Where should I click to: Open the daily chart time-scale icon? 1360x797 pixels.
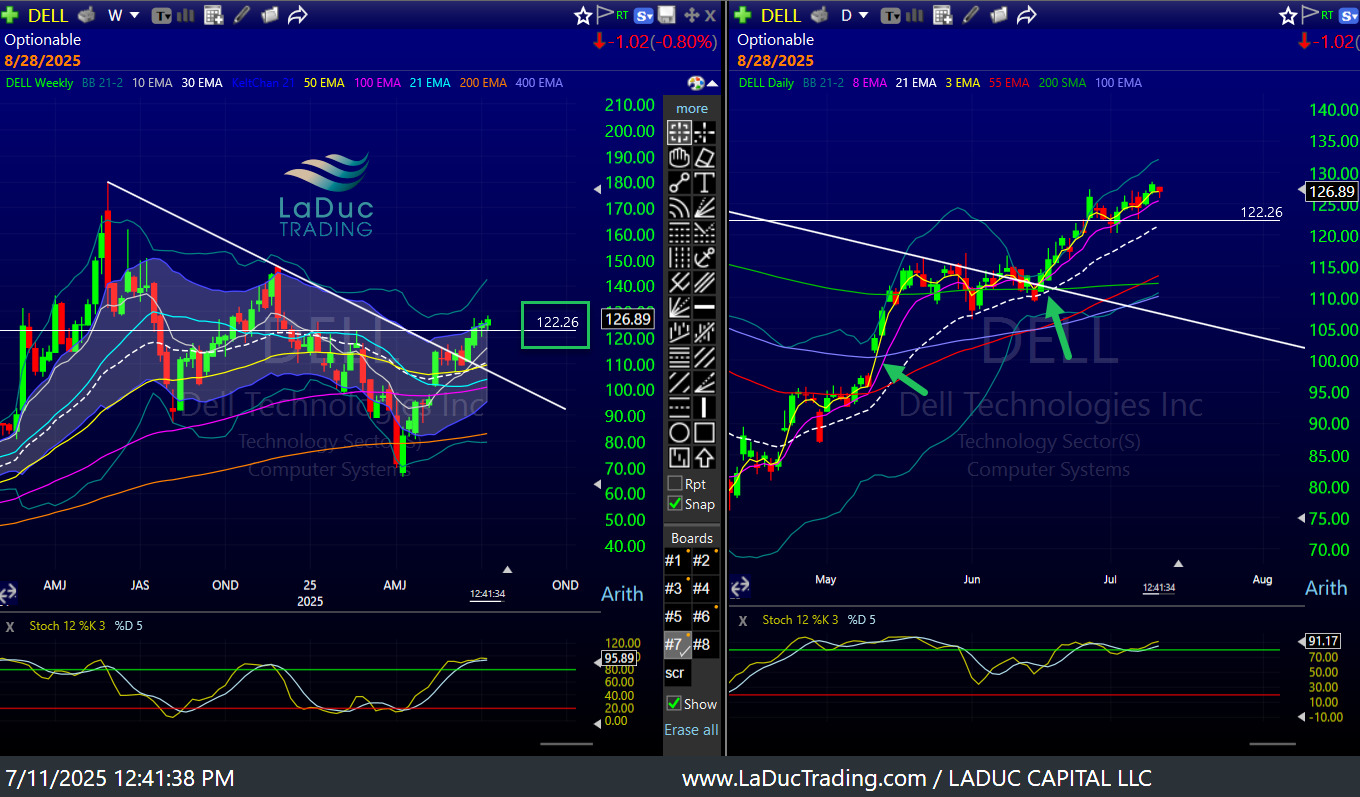741,587
